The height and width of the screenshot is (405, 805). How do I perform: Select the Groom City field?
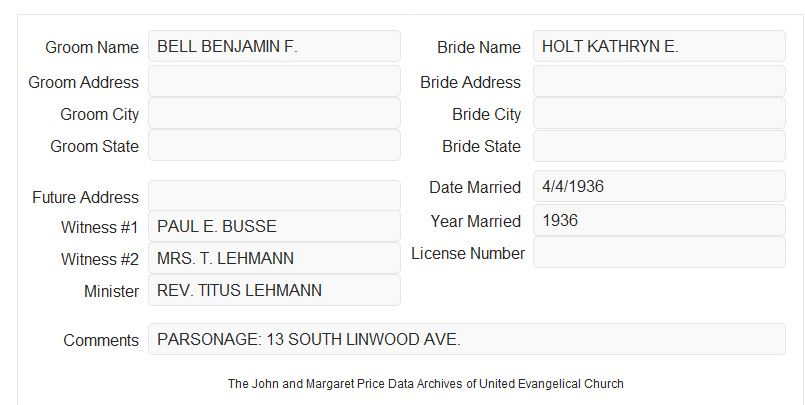[x=274, y=113]
